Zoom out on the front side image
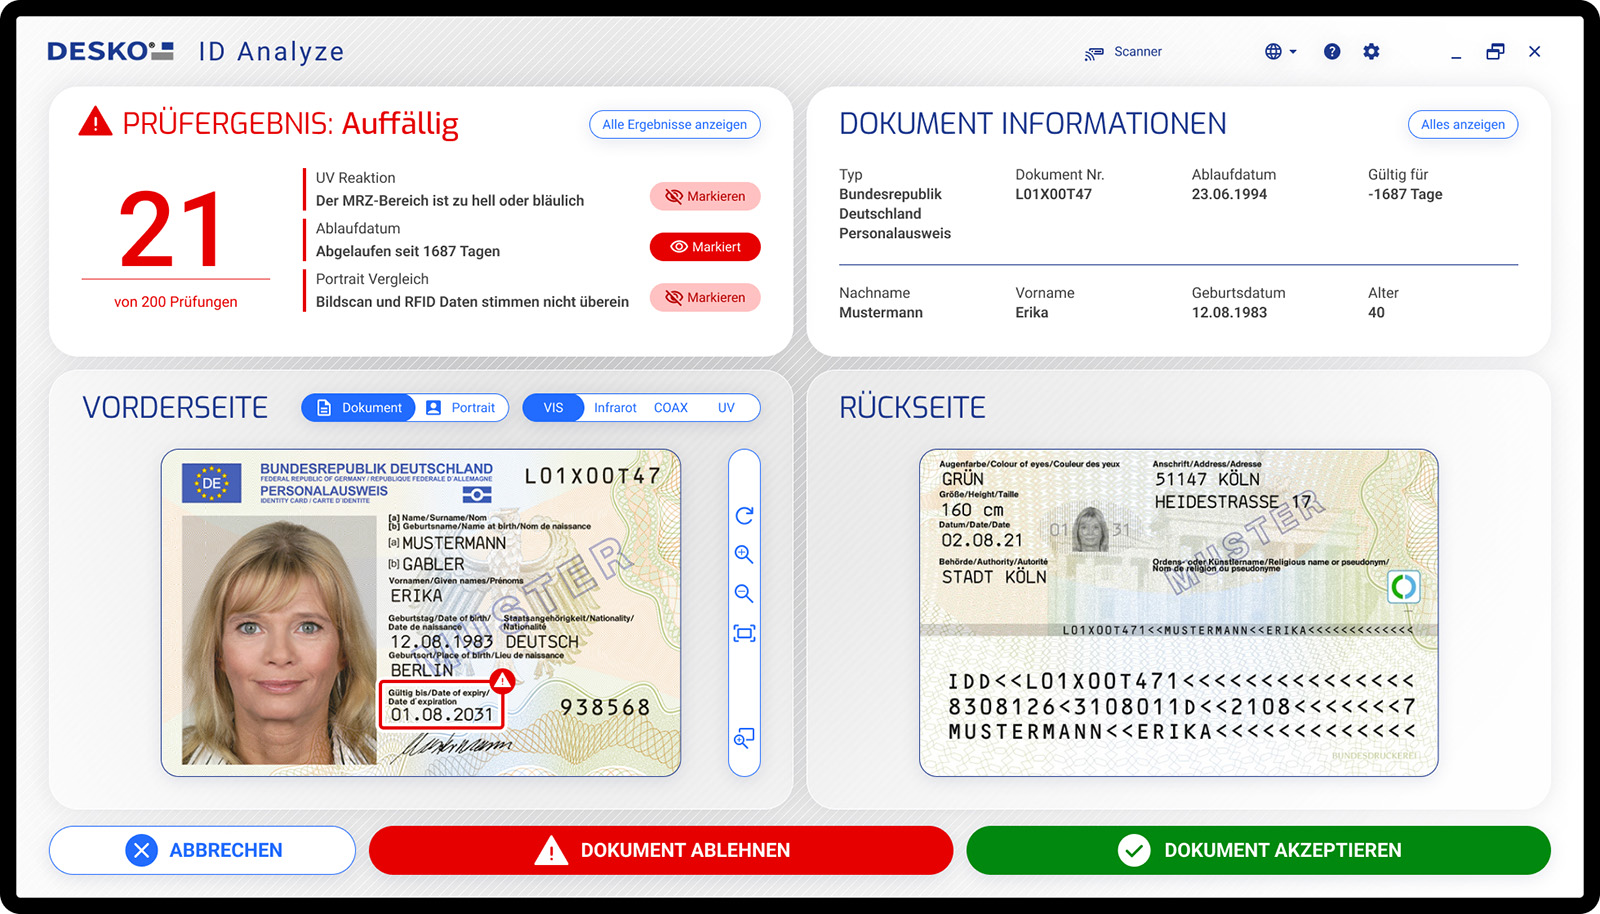The height and width of the screenshot is (914, 1600). 744,594
